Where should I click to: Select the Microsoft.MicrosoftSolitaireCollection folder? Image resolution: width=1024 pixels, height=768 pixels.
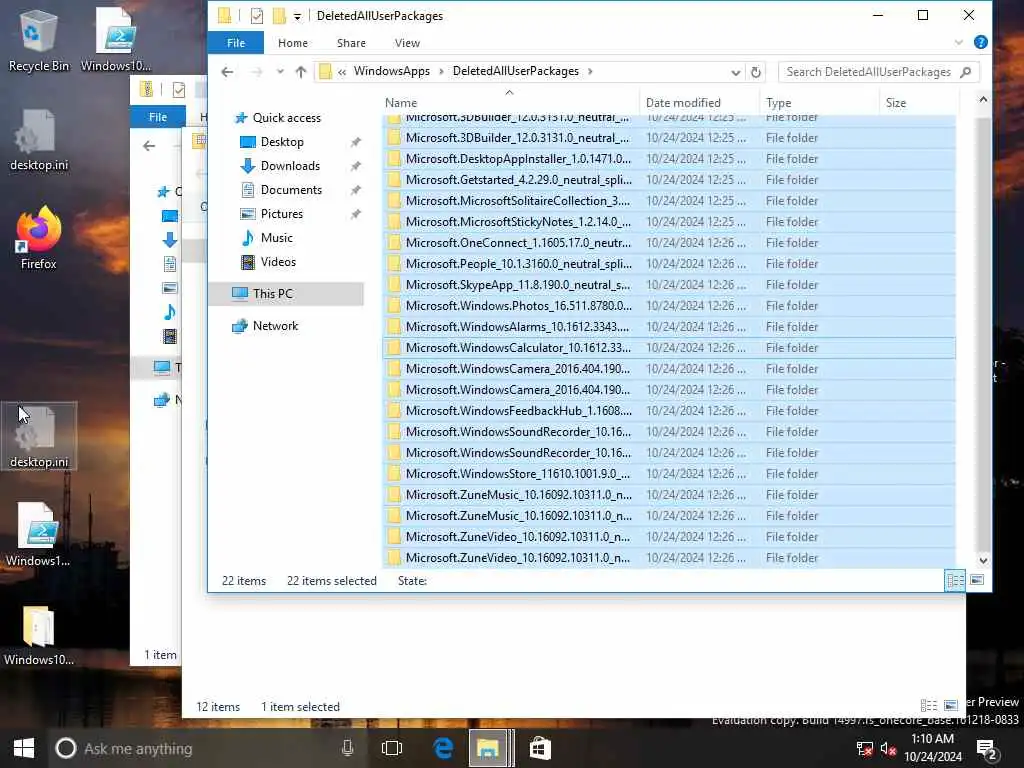[x=669, y=201]
